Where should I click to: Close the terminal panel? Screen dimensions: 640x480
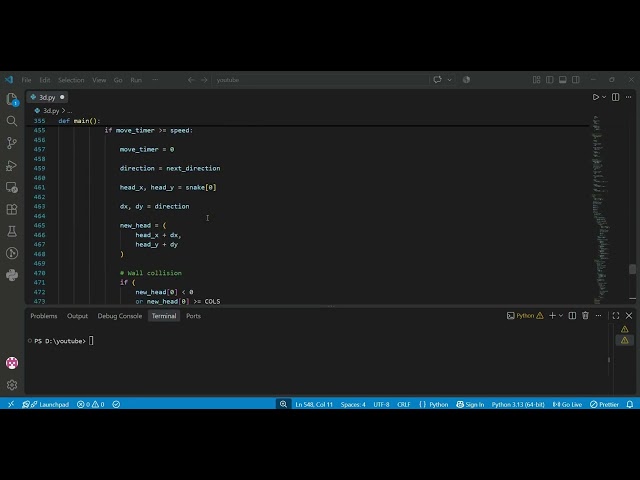[629, 316]
